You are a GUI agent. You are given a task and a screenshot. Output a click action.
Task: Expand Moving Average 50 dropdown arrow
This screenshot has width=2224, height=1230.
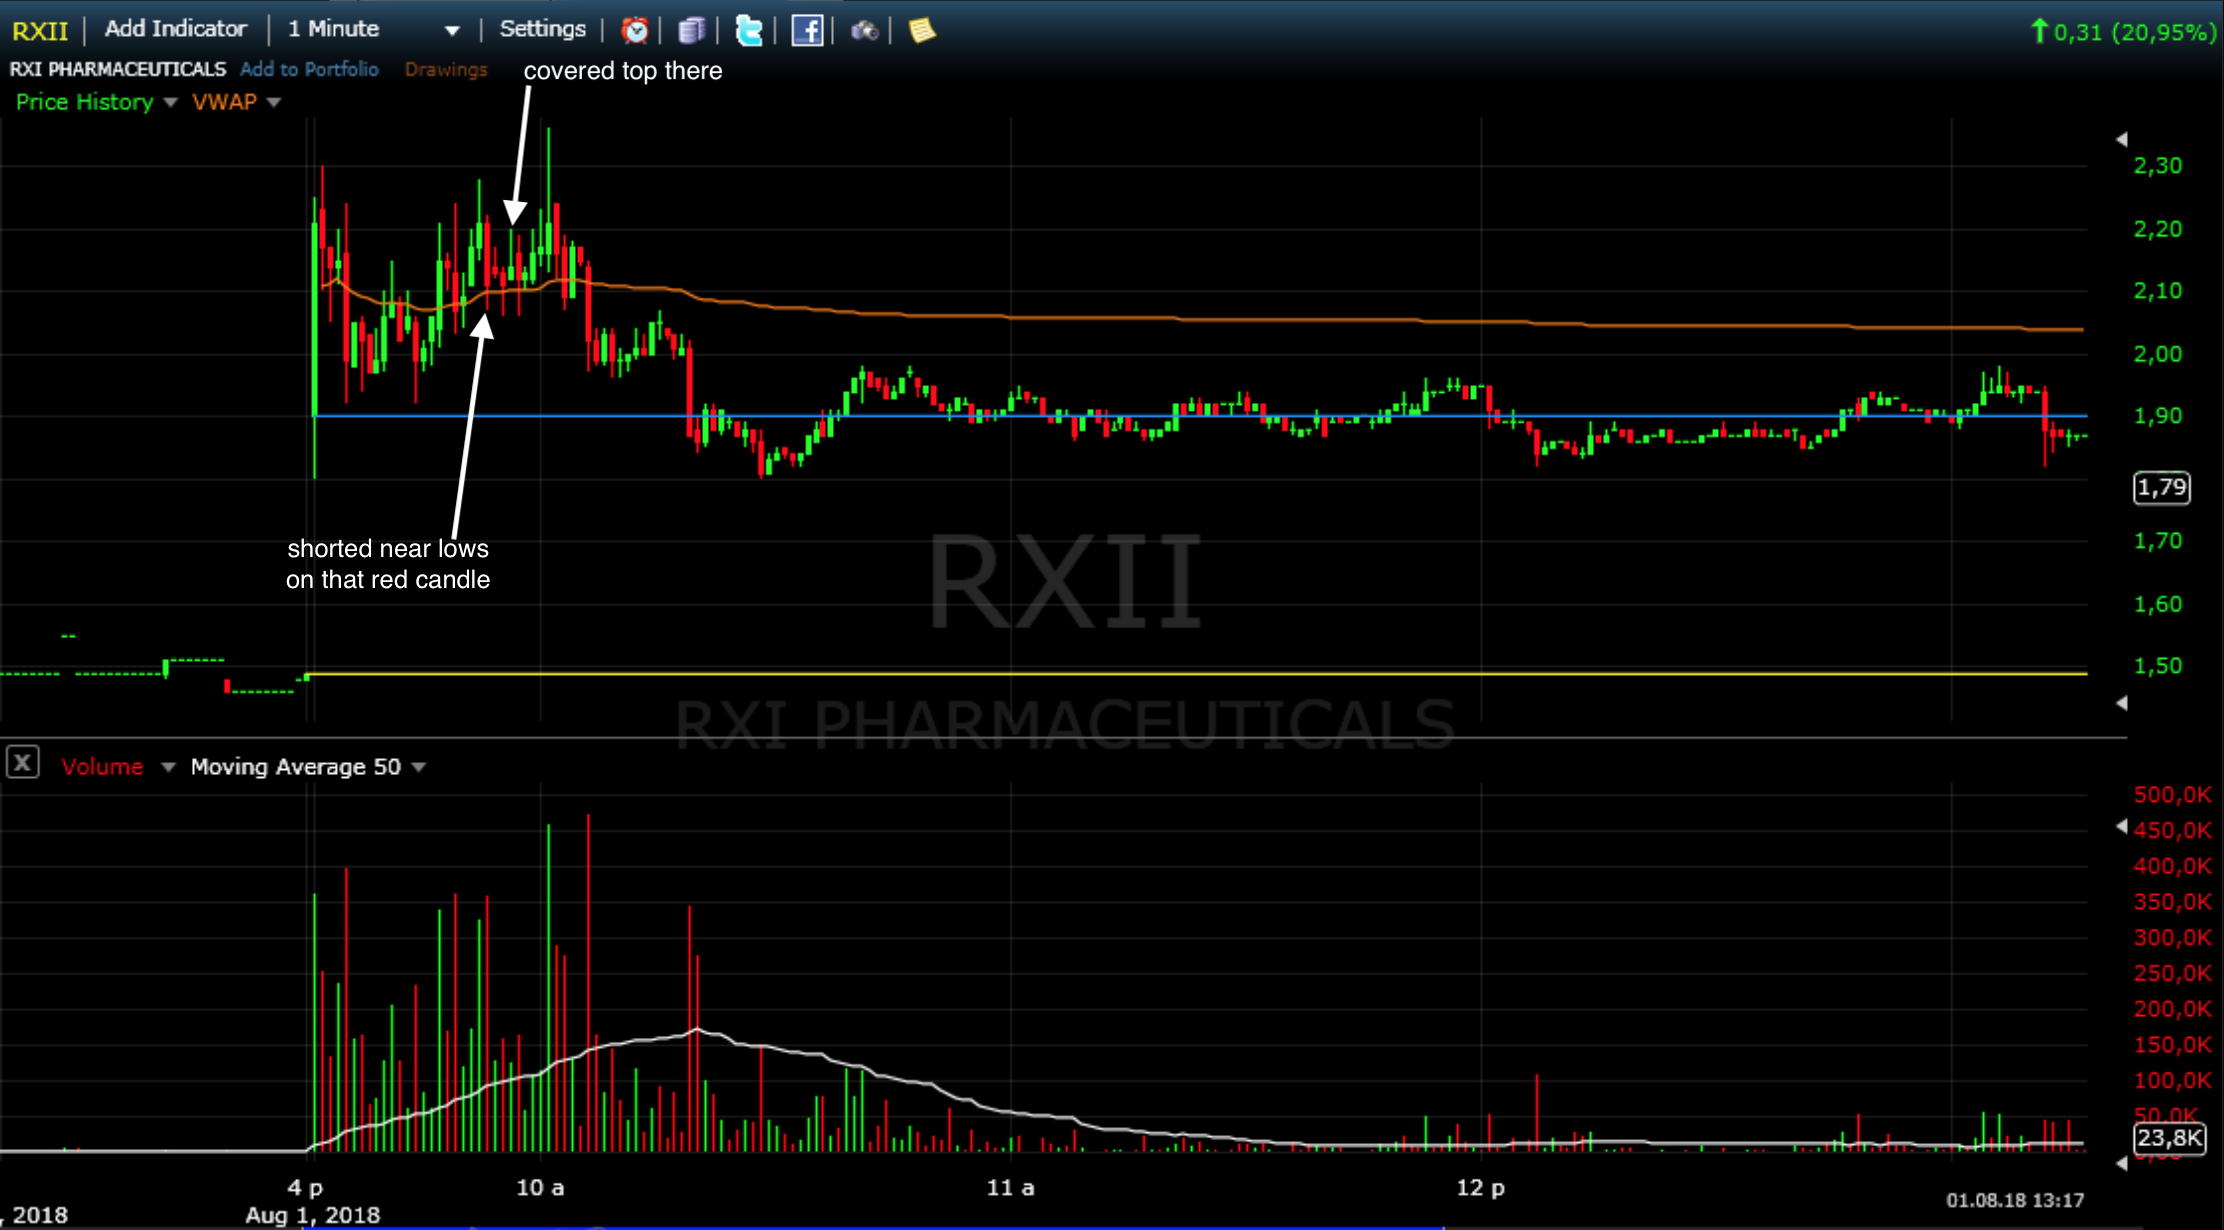(419, 767)
